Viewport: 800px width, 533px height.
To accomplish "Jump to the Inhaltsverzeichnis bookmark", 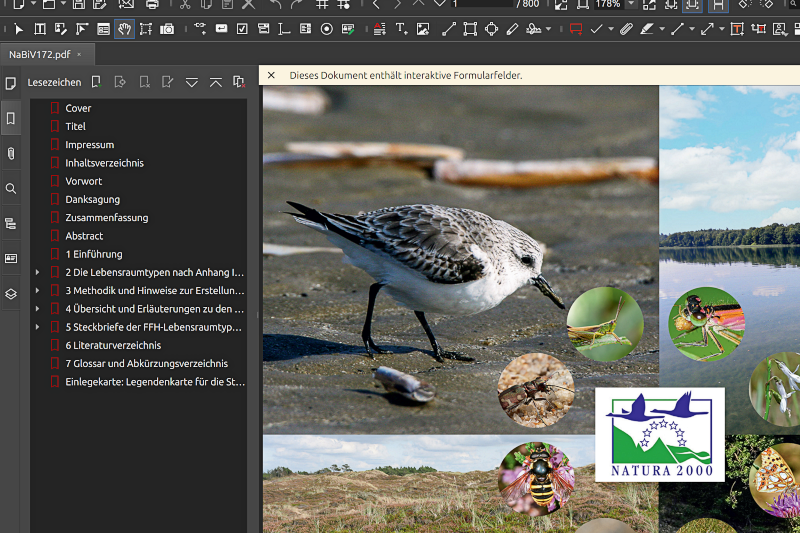I will coord(105,163).
